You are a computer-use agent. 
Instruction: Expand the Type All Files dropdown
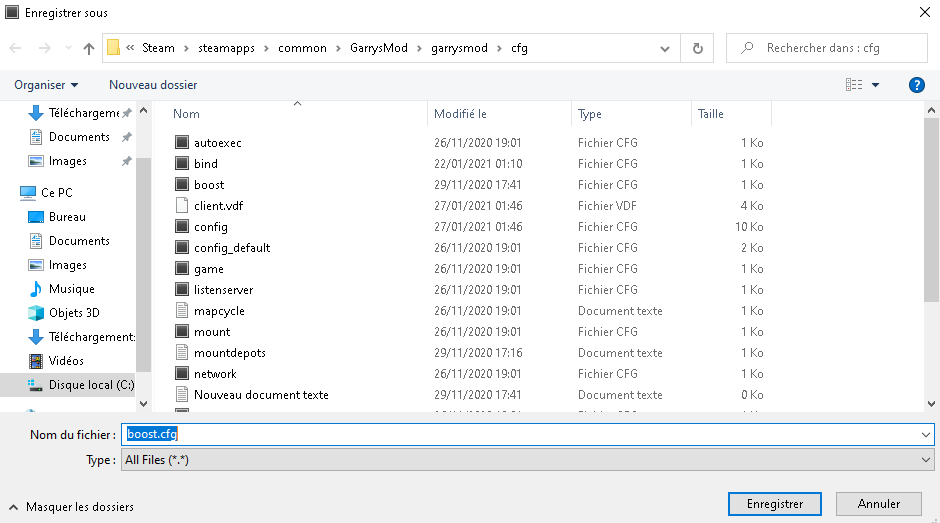925,460
